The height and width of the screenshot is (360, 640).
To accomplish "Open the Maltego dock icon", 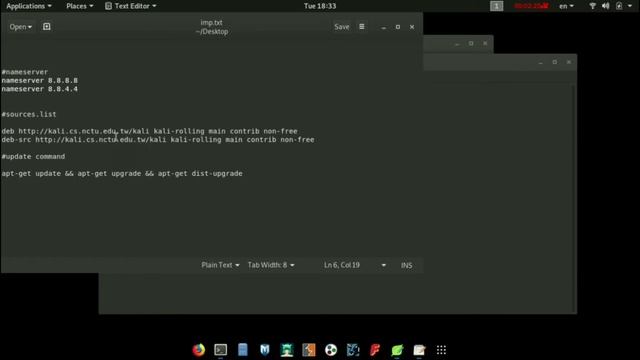I will [331, 350].
